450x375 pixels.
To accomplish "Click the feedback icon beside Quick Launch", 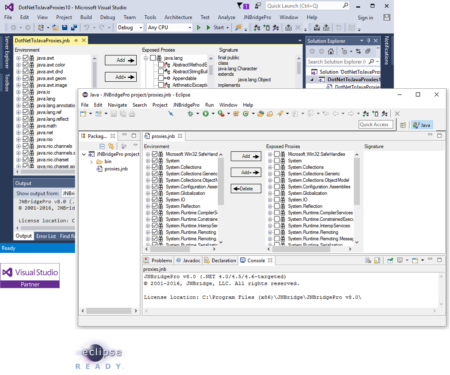I will [258, 6].
